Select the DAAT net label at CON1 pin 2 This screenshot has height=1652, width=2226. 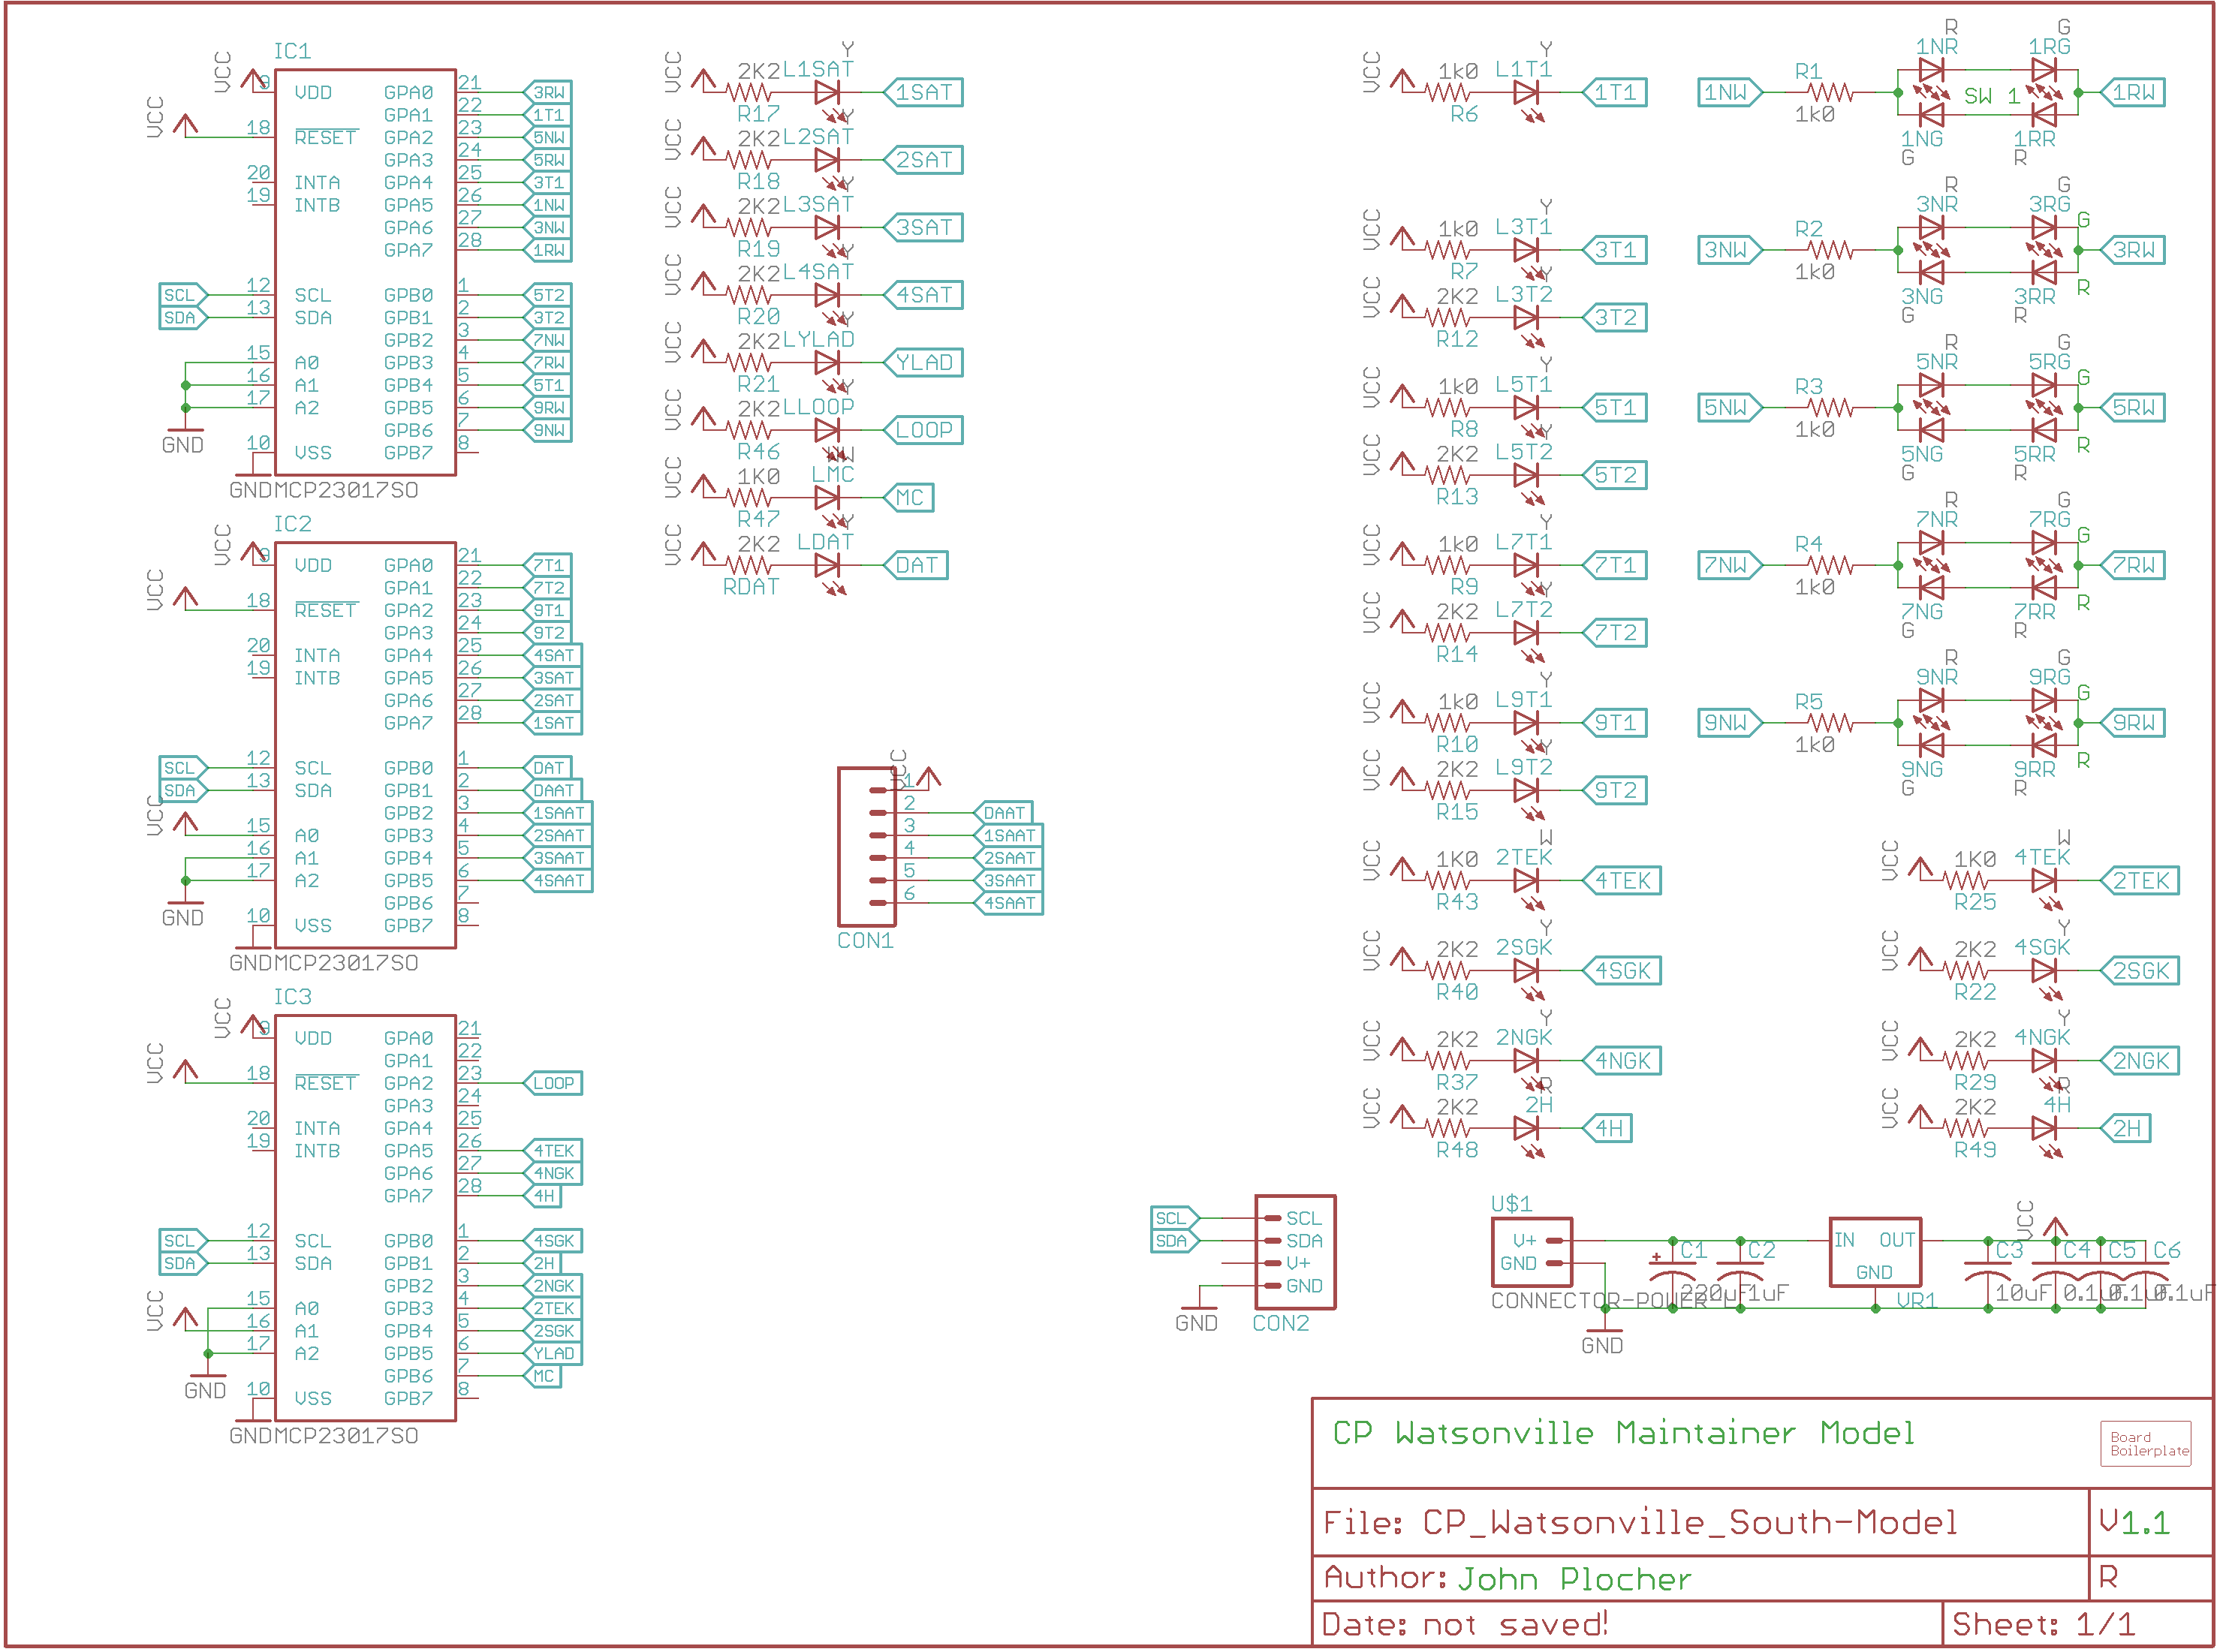pyautogui.click(x=1003, y=814)
